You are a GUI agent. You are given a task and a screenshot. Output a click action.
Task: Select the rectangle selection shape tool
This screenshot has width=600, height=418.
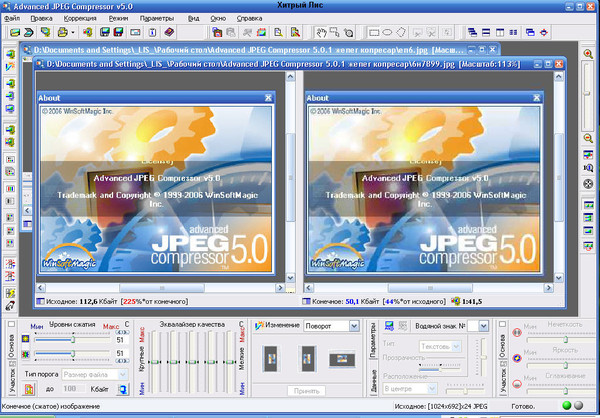tap(373, 33)
